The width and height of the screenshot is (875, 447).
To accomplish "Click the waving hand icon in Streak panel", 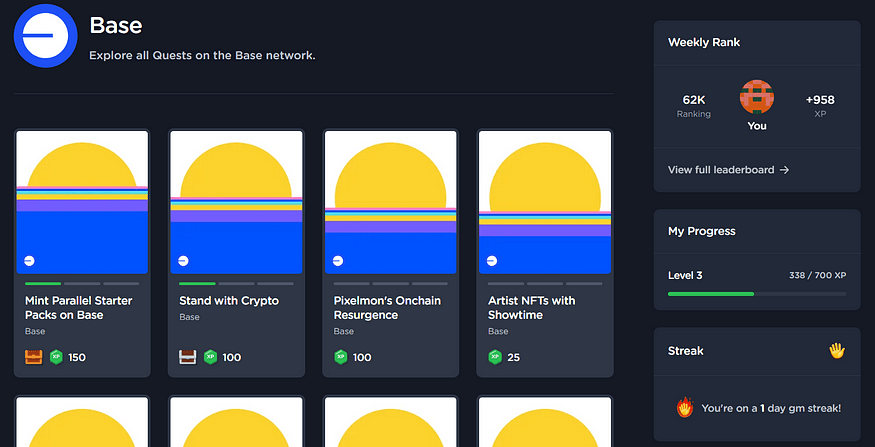I will (836, 351).
